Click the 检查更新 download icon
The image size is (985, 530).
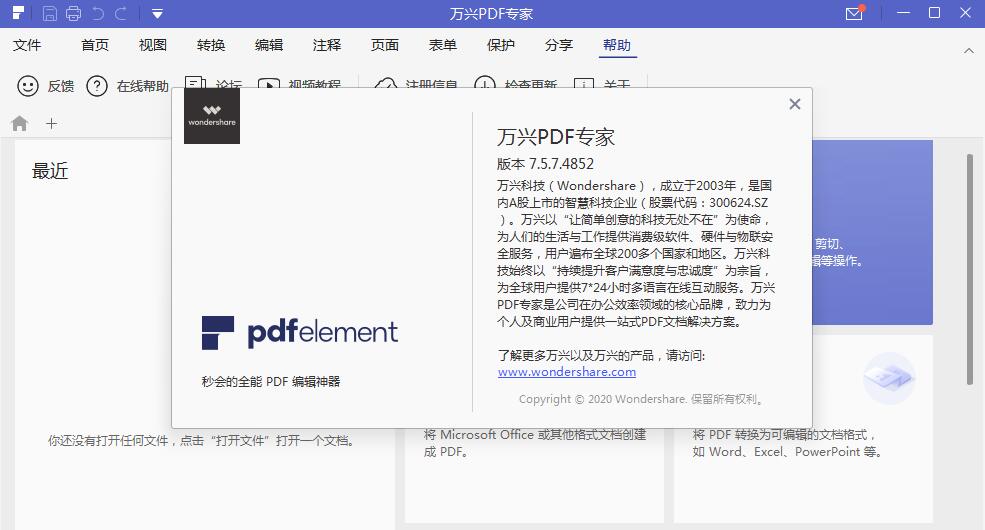485,82
